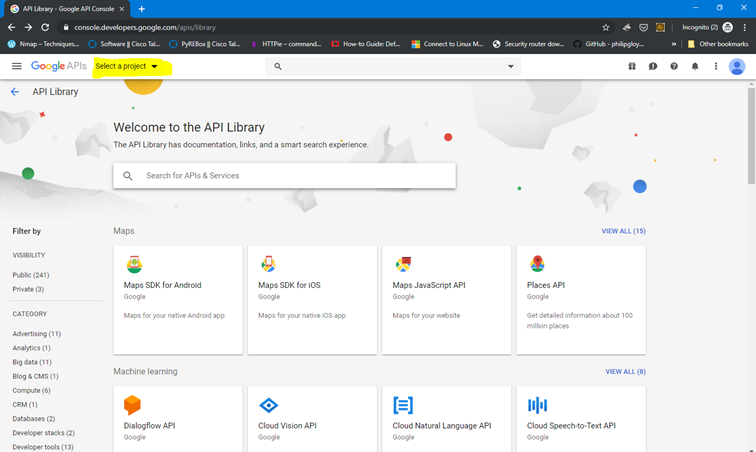Click the top header search box

click(393, 67)
